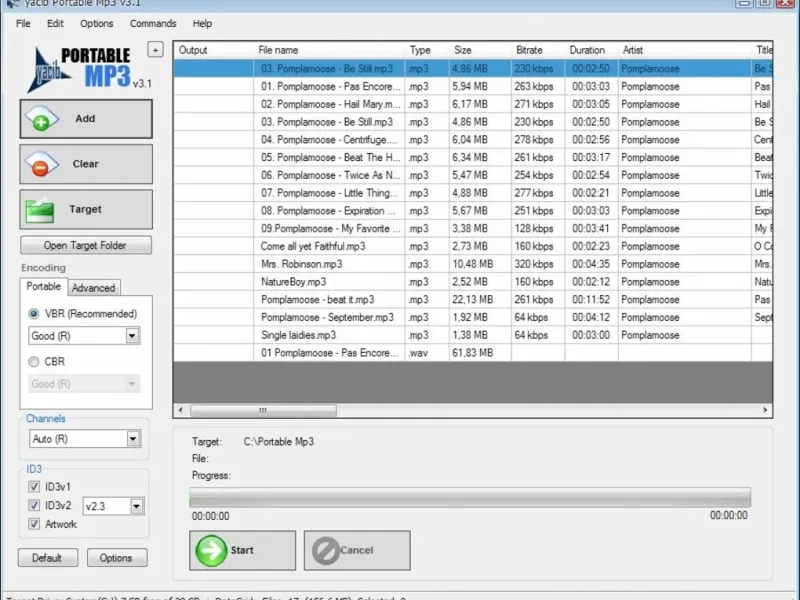Select row '07. Pomplamoose - Little Thing...'
The image size is (800, 600).
473,193
